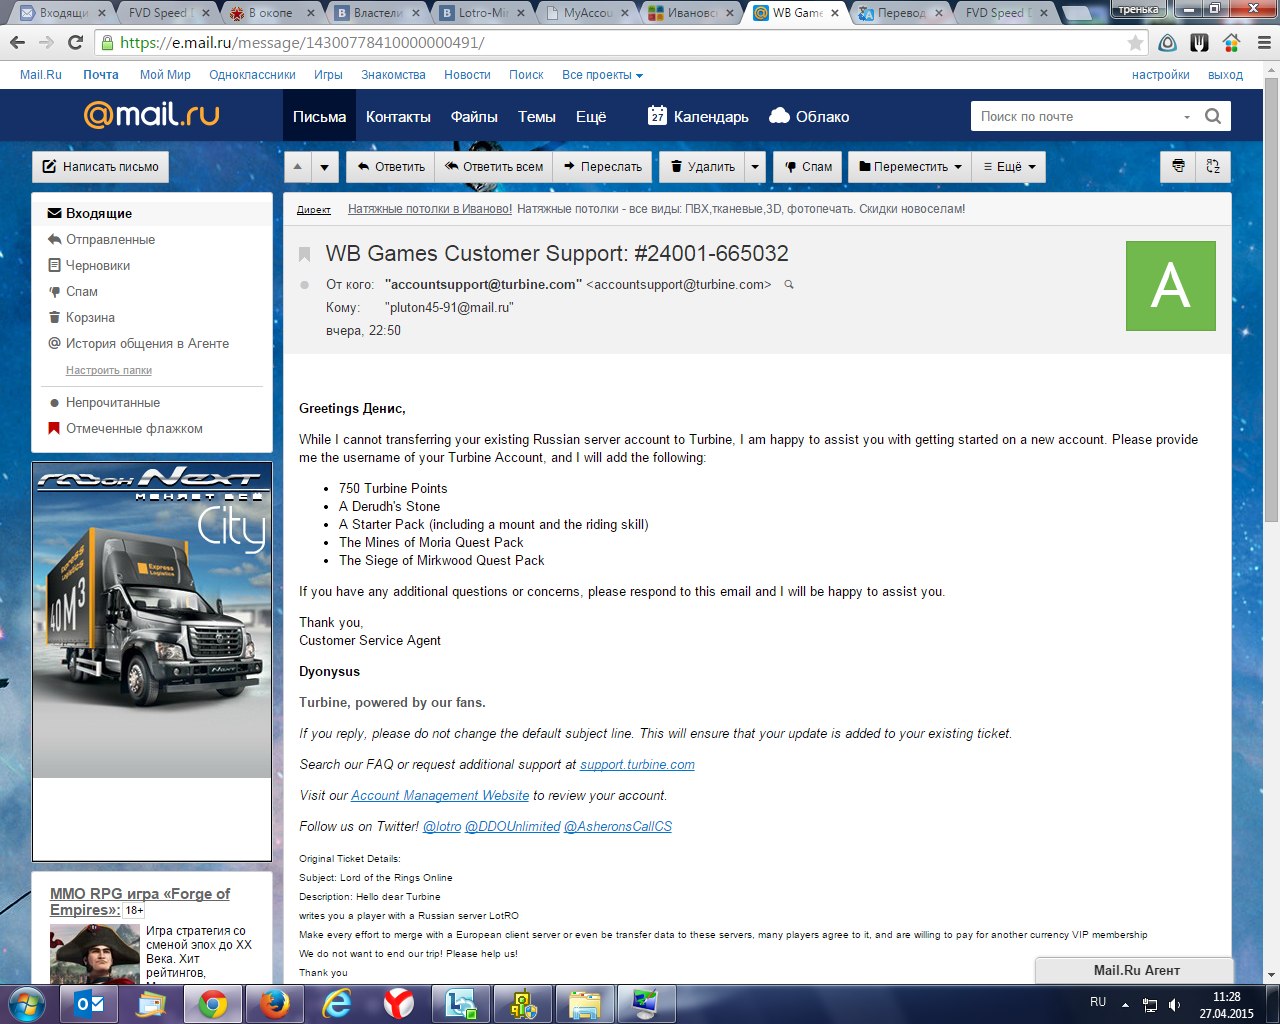Delete the message with Удалить

click(x=702, y=167)
